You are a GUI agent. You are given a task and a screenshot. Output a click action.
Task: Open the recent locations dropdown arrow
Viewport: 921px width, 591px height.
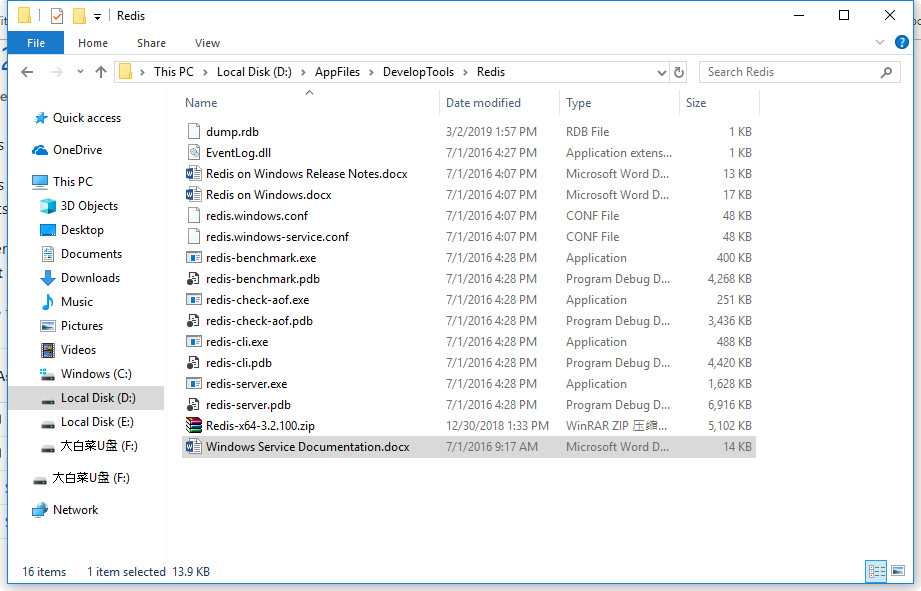coord(80,72)
